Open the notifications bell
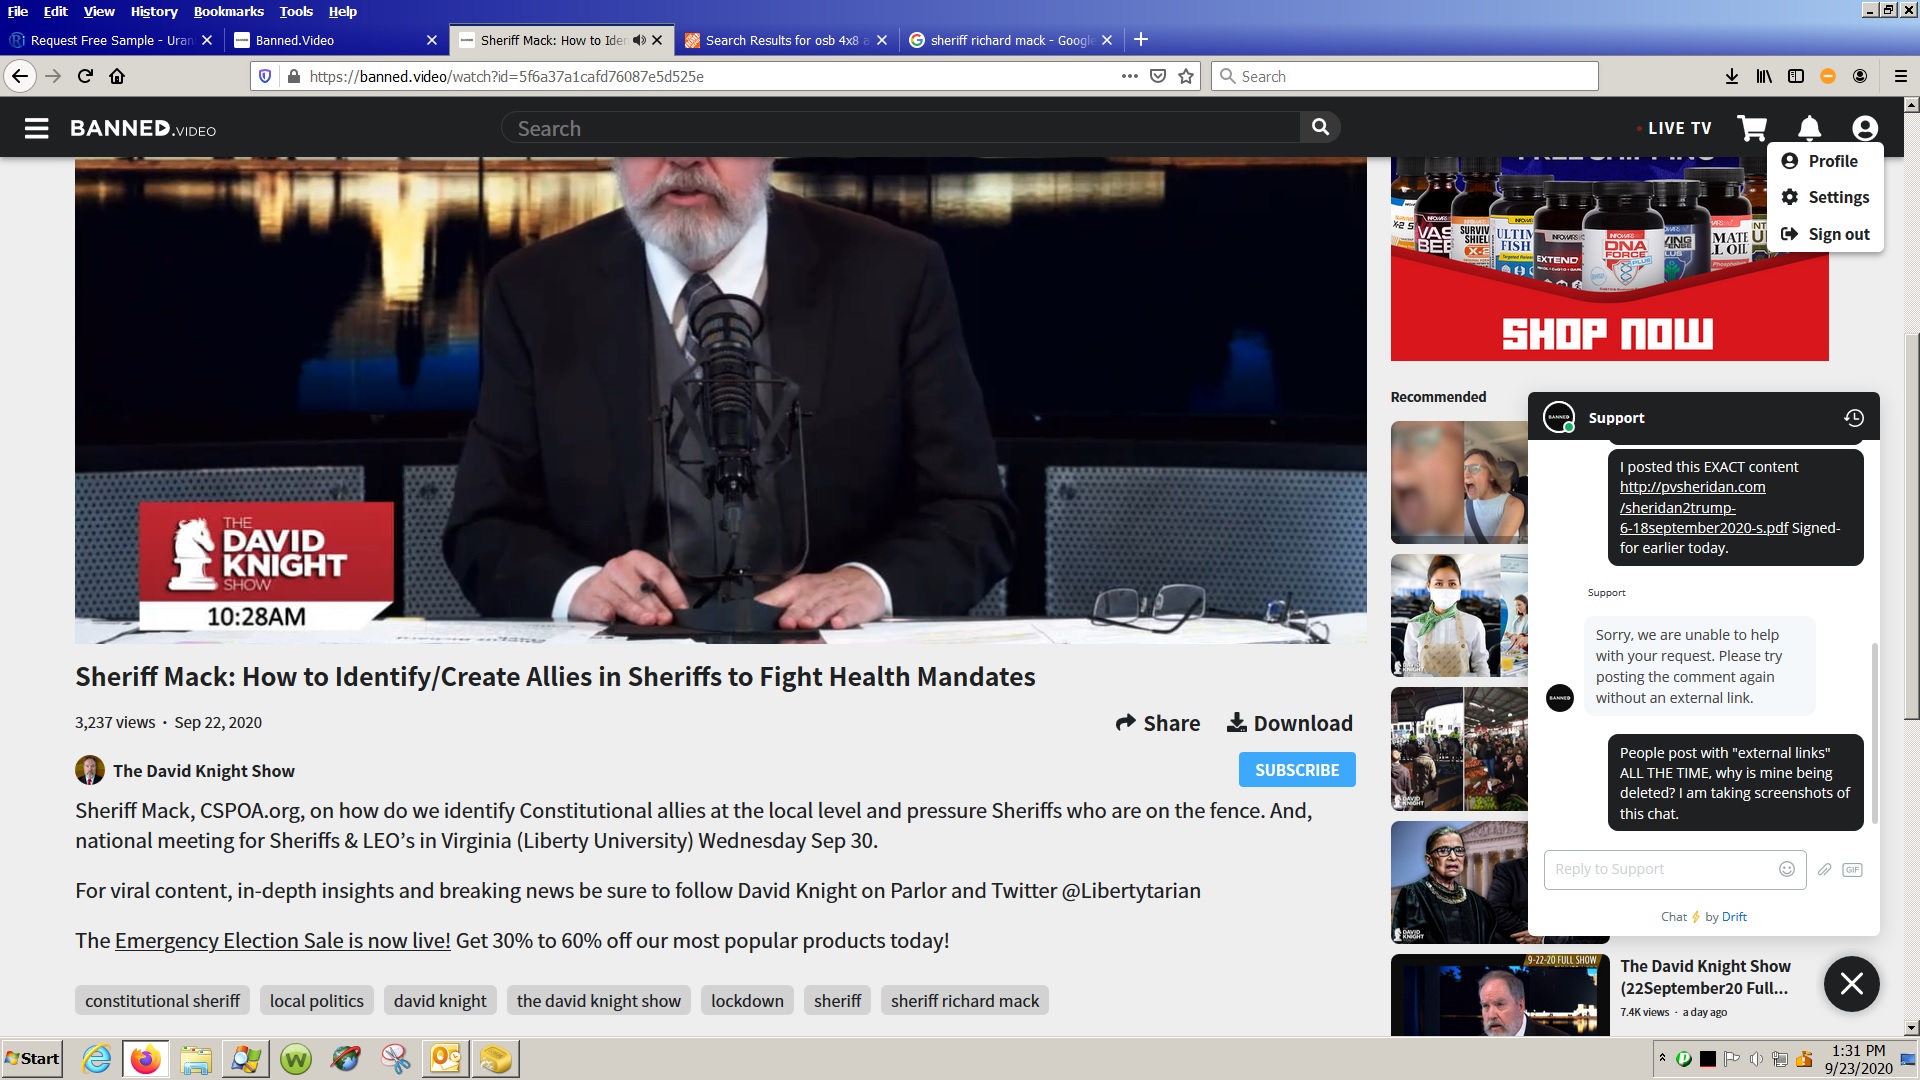Viewport: 1920px width, 1080px height. (1809, 128)
